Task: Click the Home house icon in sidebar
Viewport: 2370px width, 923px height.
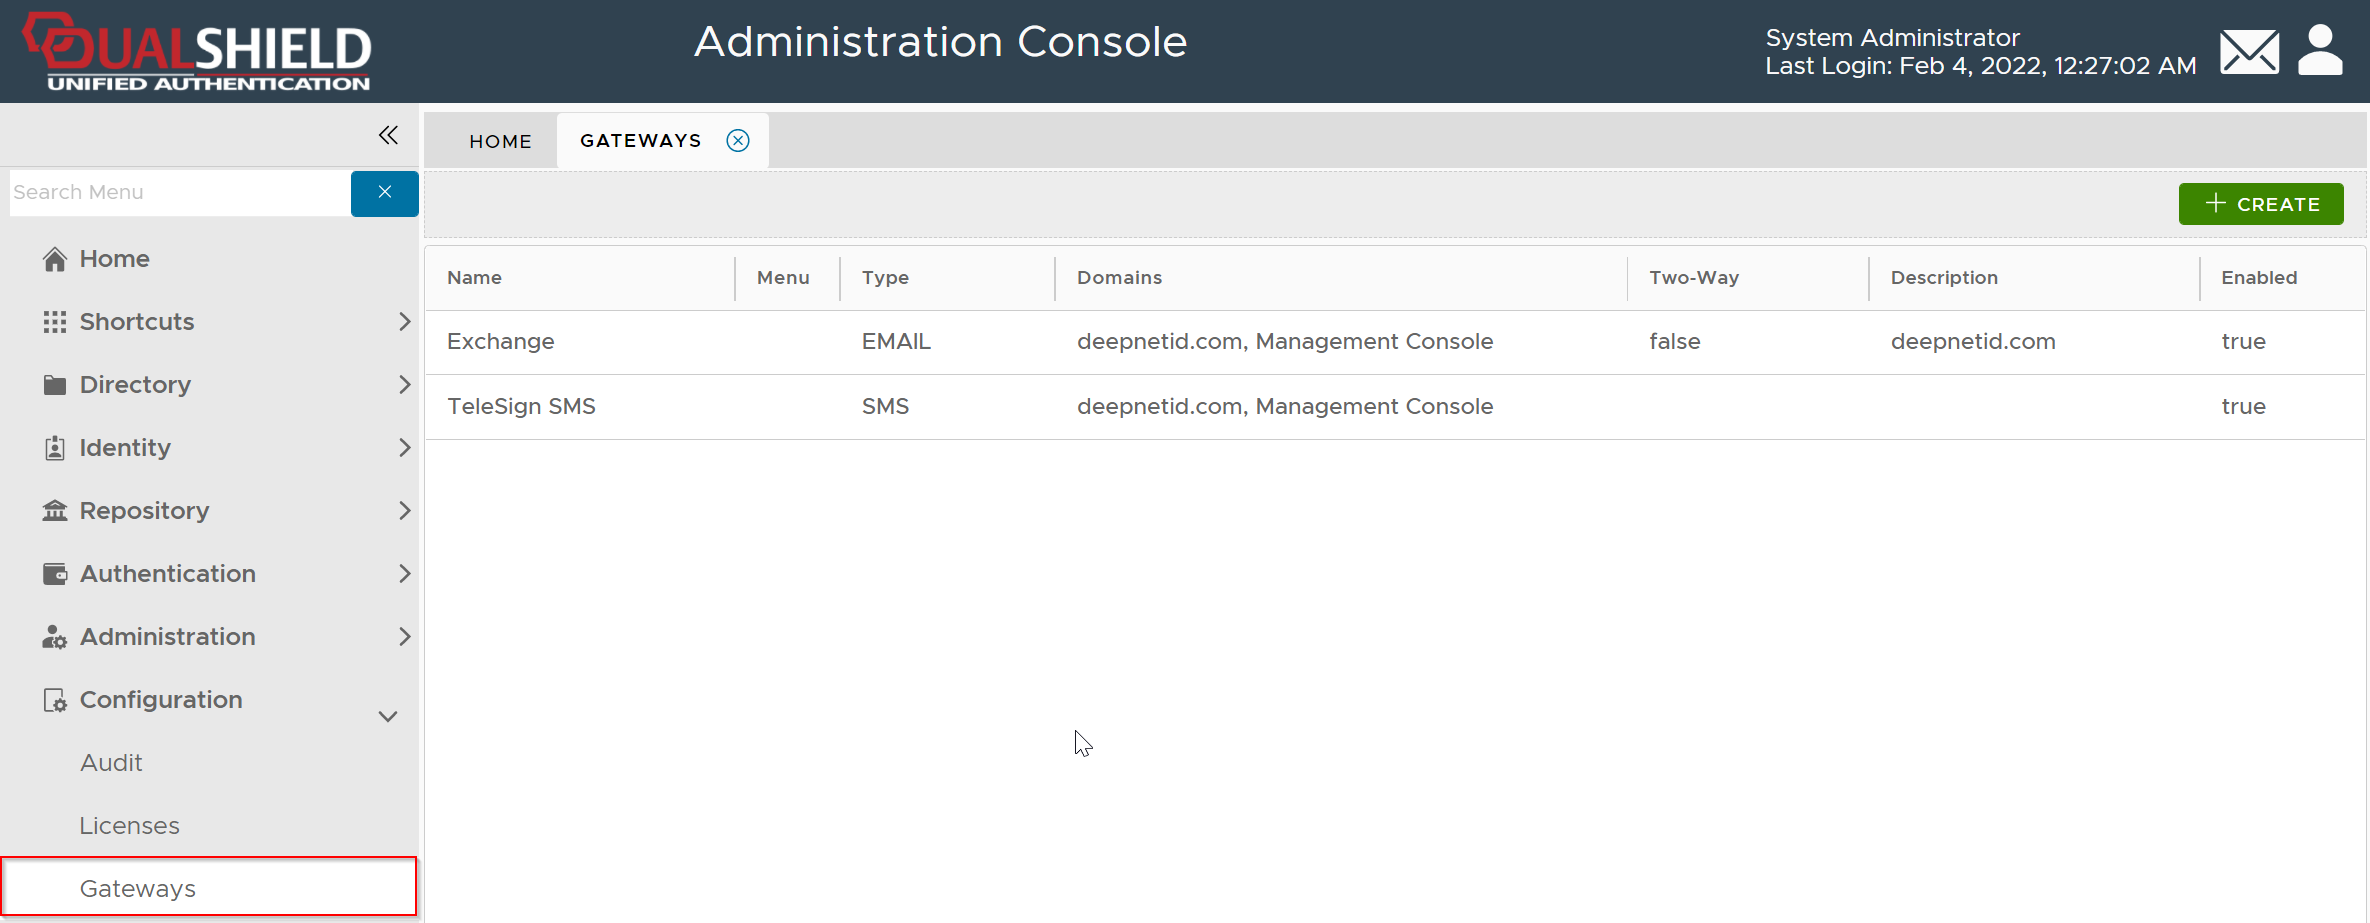Action: pos(55,260)
